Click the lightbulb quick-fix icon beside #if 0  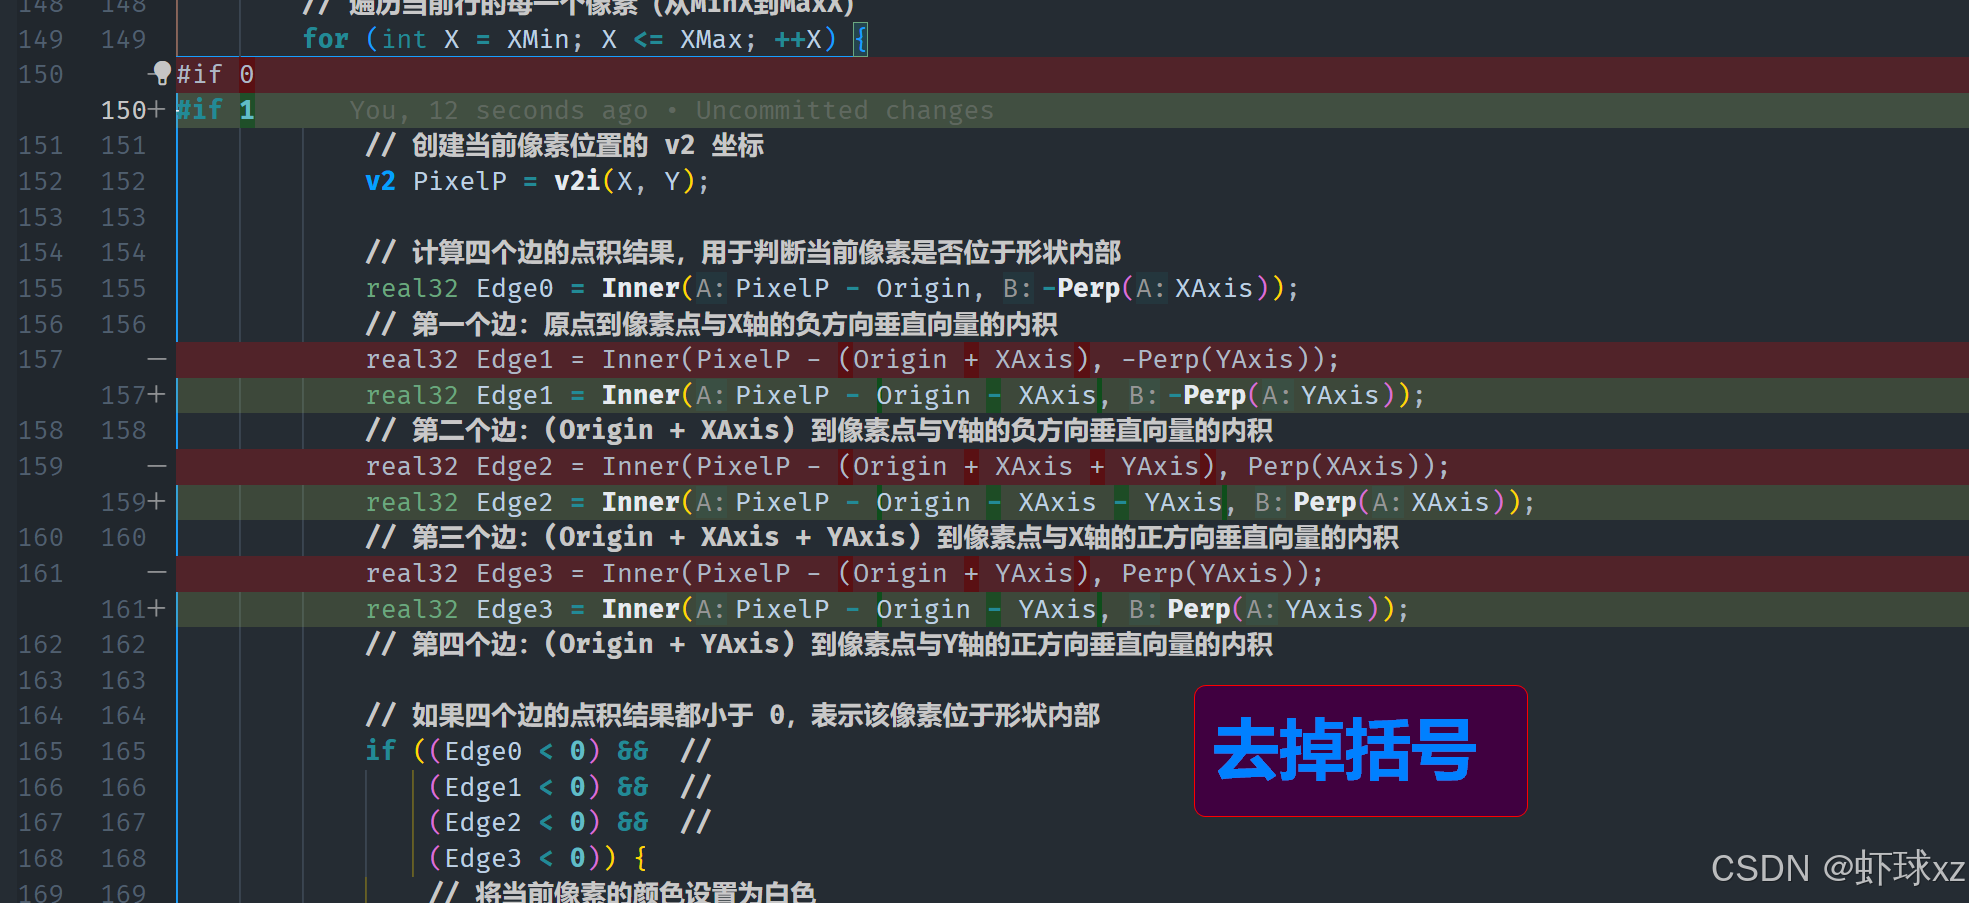[x=161, y=73]
